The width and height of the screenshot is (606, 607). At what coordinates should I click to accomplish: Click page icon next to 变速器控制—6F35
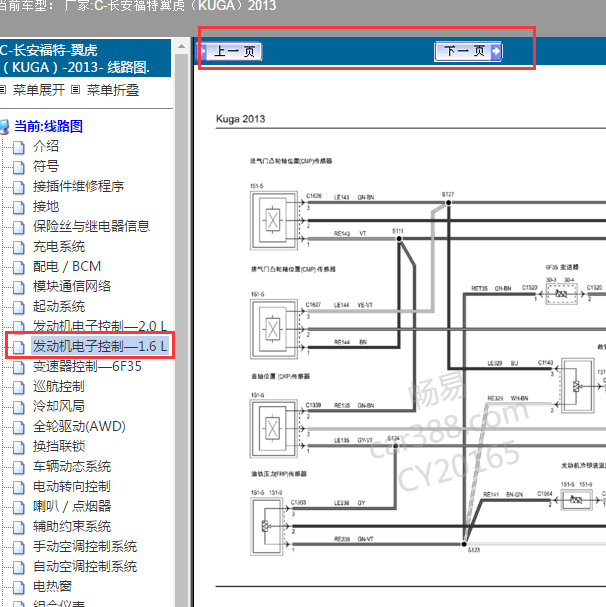18,368
